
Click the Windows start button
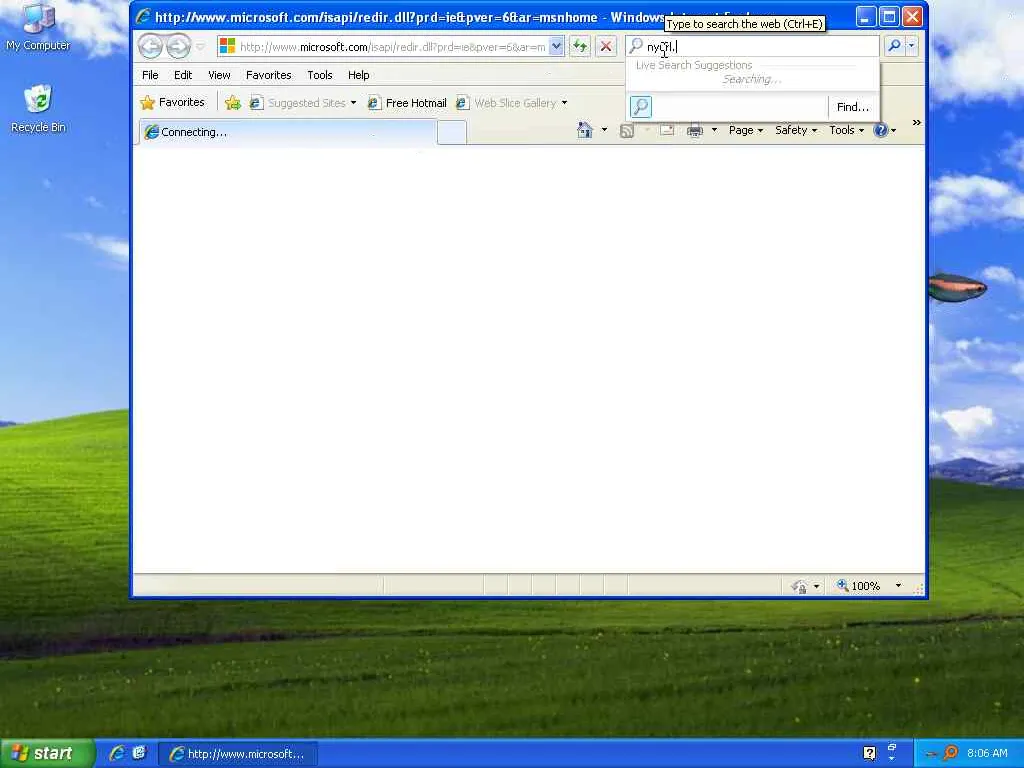[47, 754]
